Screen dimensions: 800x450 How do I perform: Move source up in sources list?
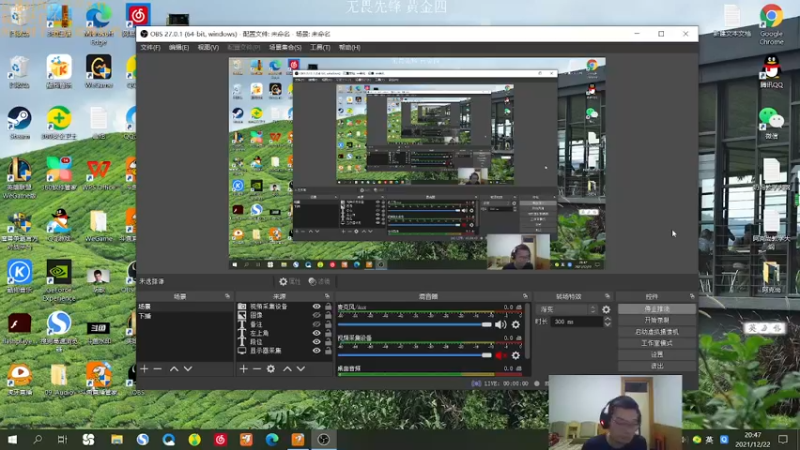click(287, 369)
